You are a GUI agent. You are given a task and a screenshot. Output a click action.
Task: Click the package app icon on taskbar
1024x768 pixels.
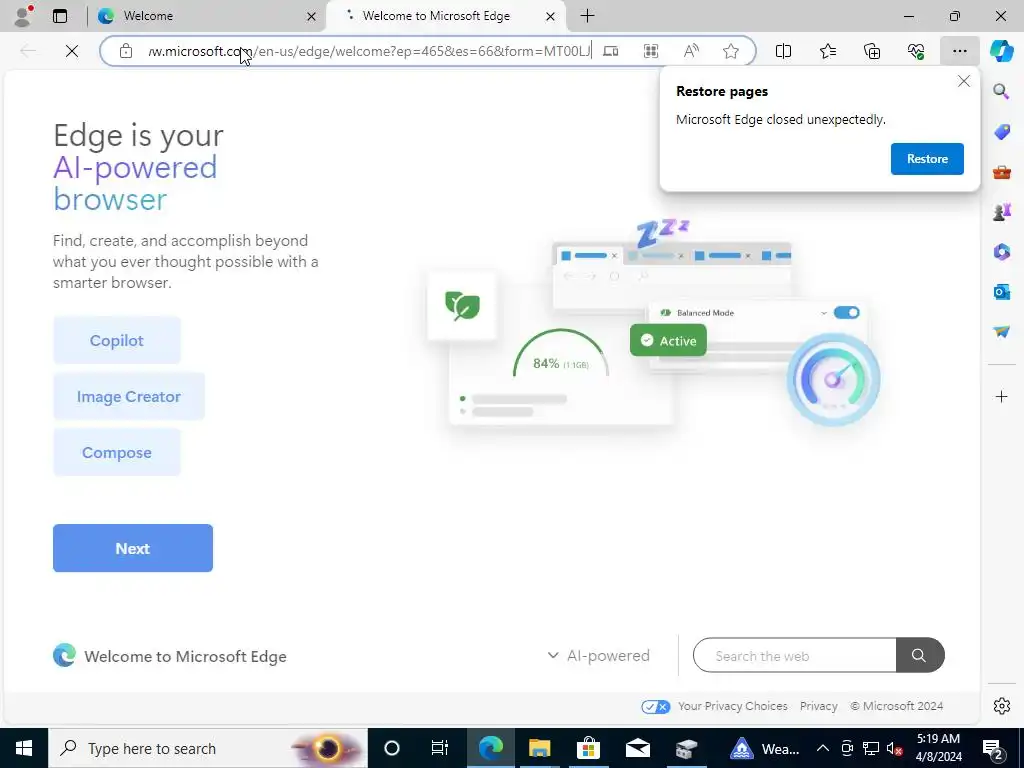(686, 748)
